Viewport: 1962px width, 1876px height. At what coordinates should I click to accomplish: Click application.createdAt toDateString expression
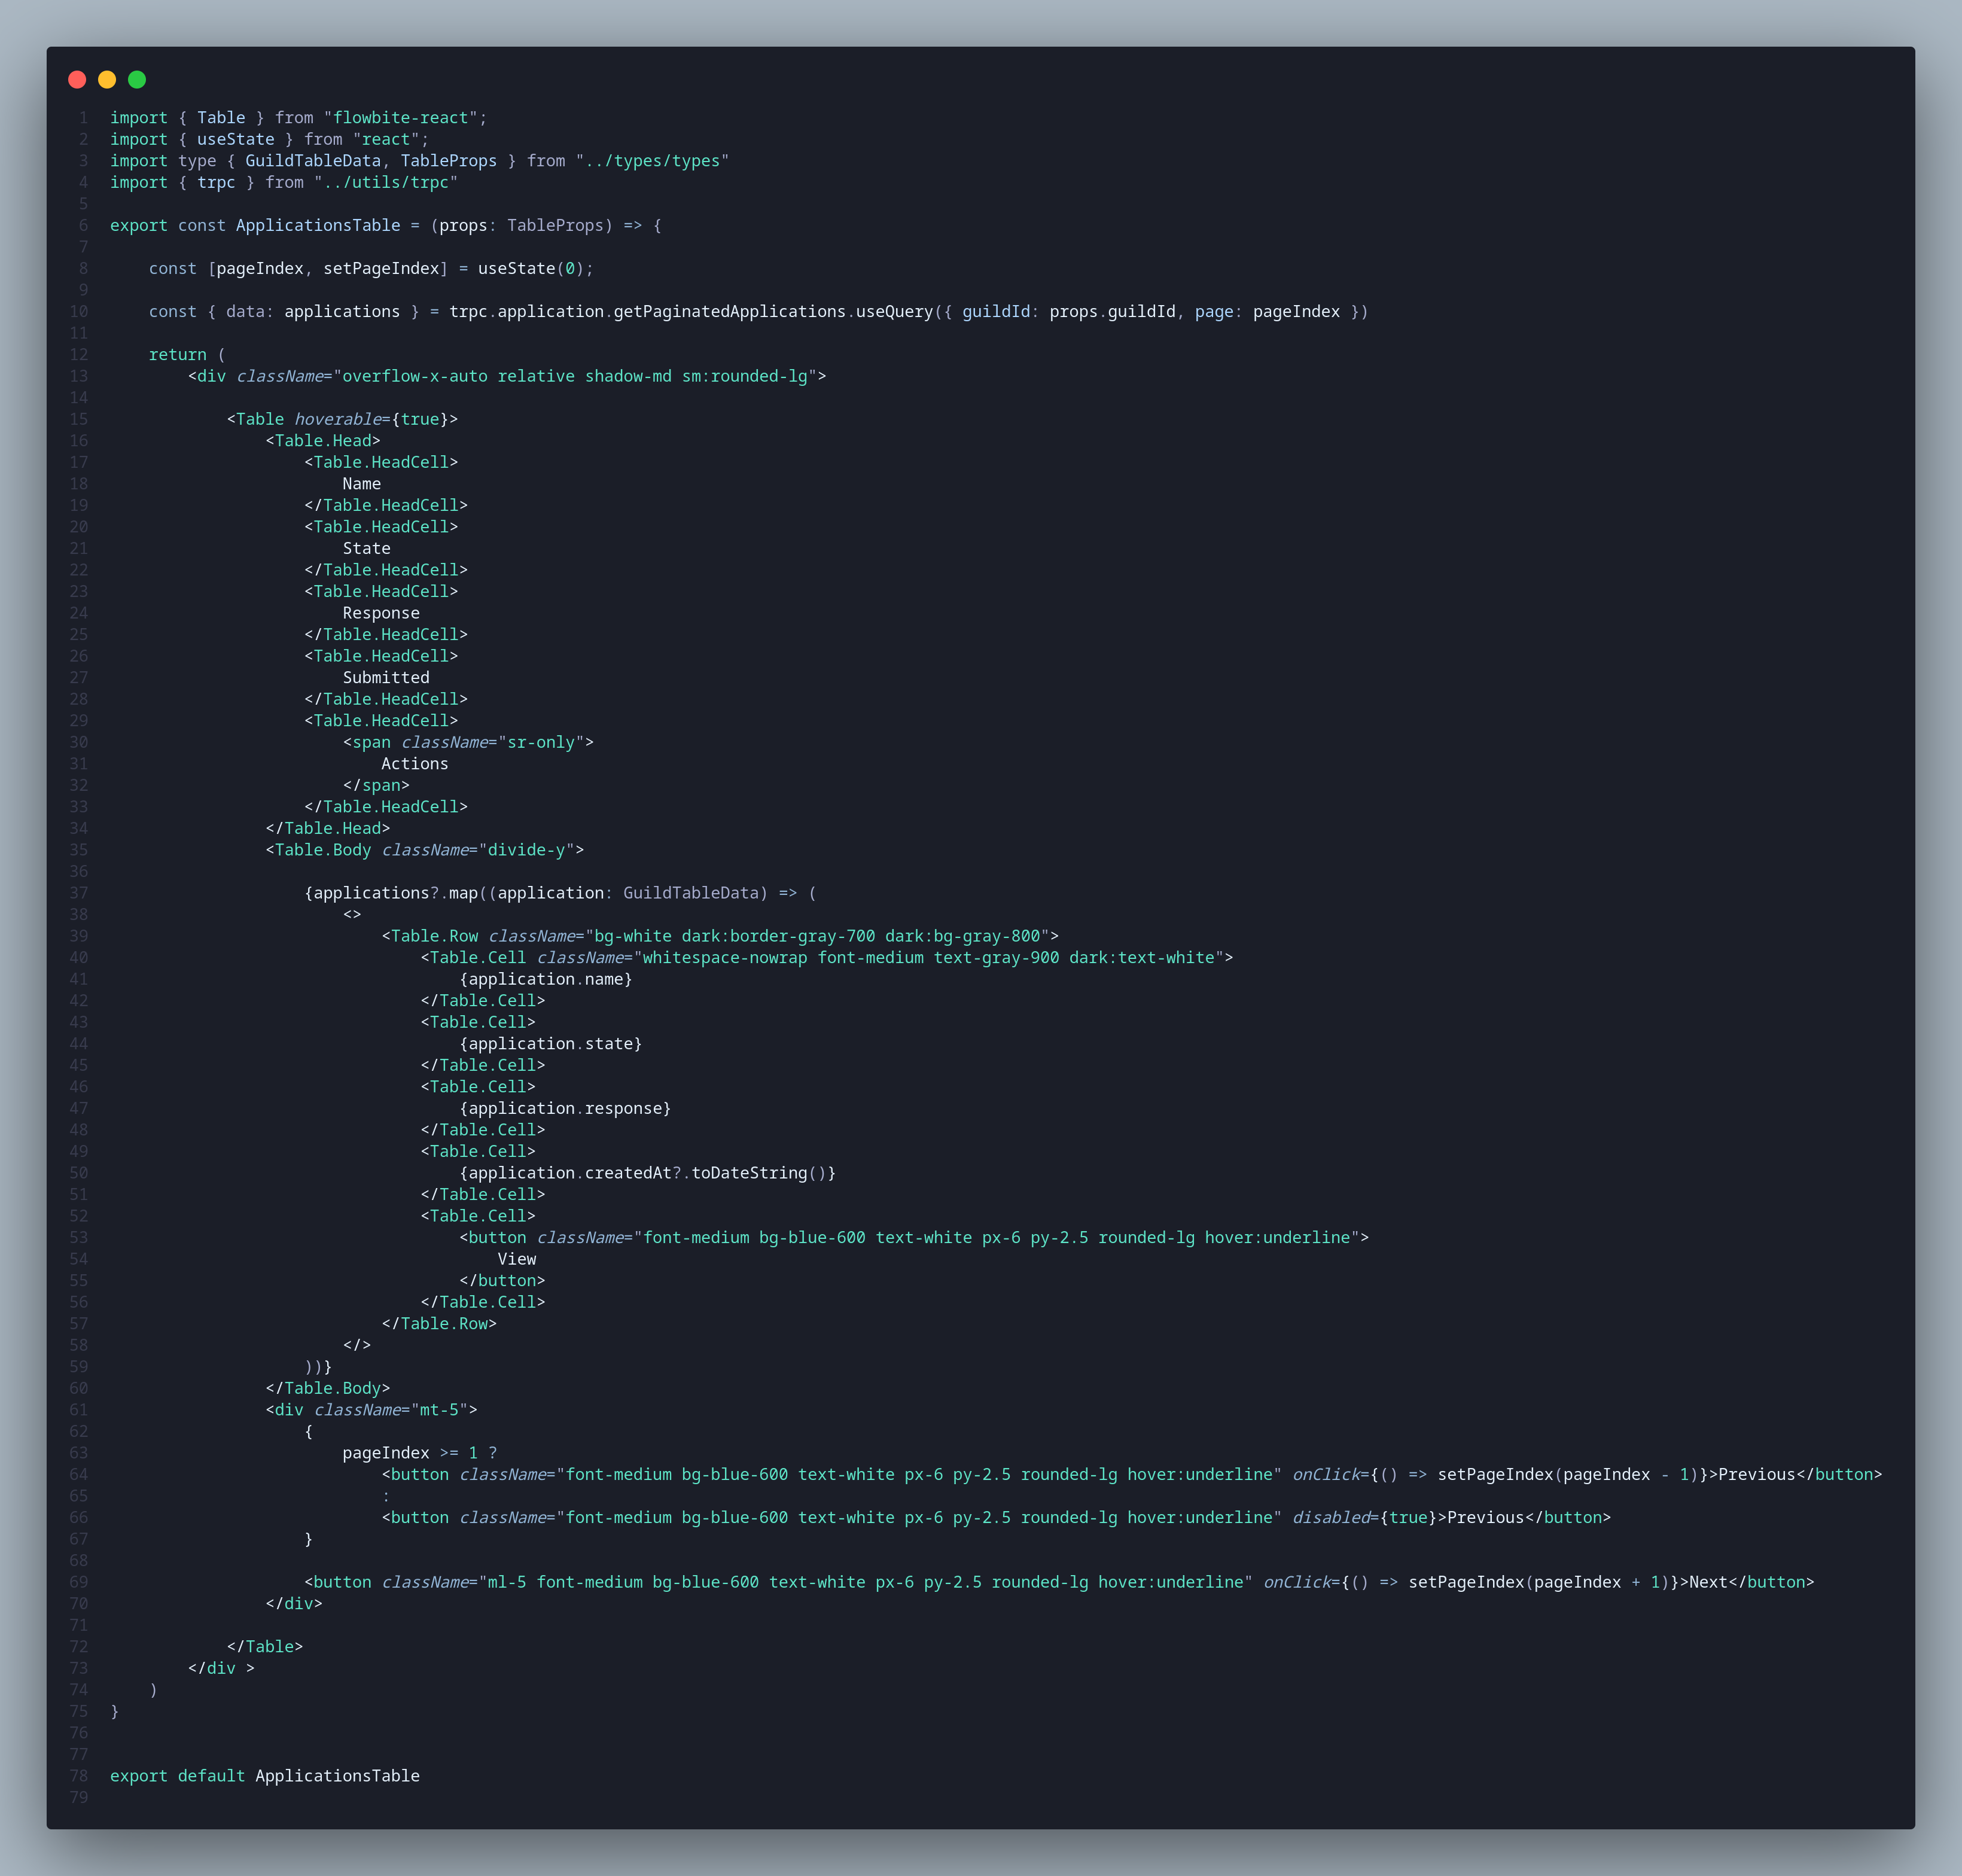(x=647, y=1173)
